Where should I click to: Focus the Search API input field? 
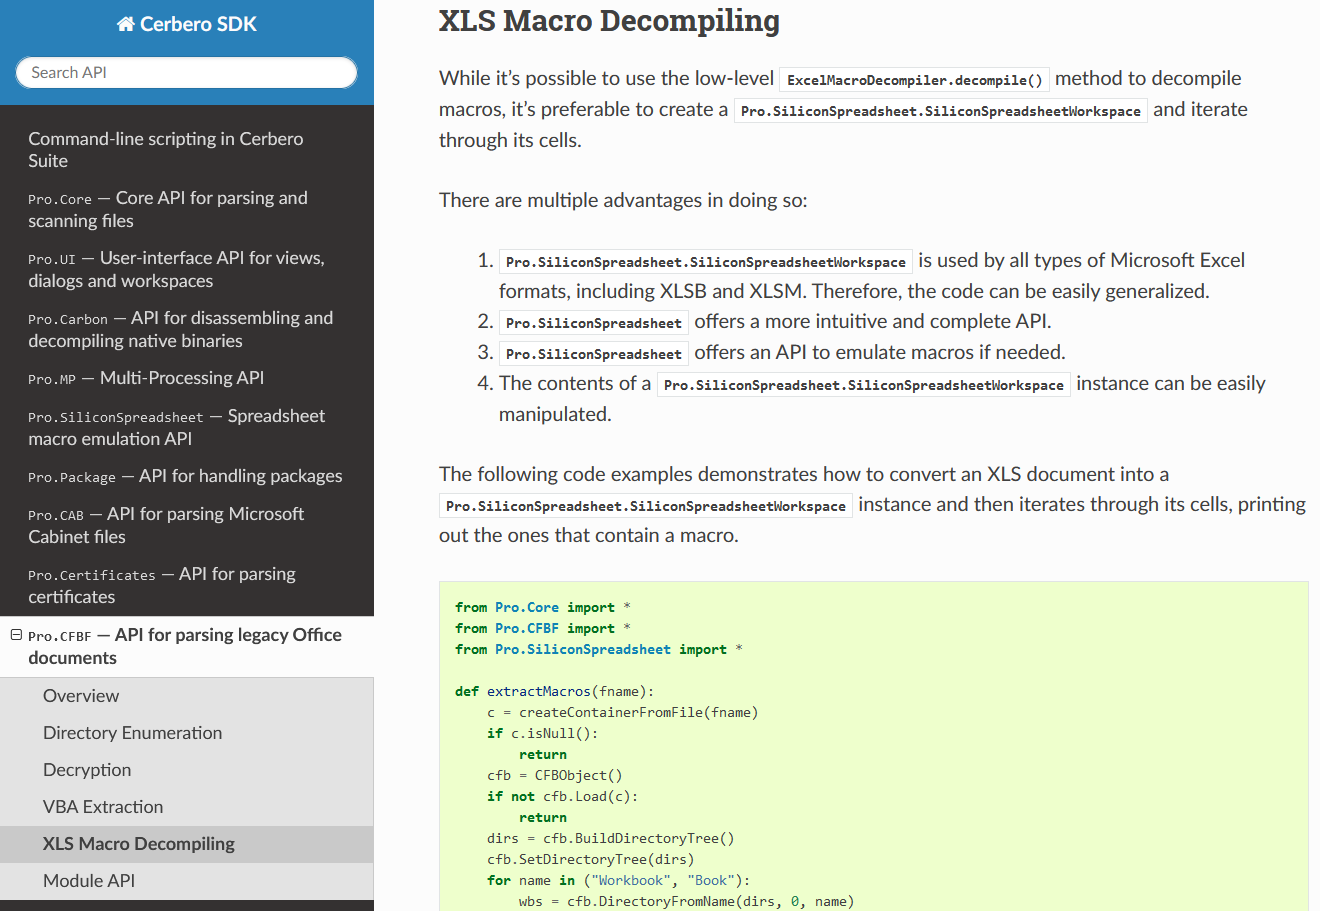click(186, 72)
